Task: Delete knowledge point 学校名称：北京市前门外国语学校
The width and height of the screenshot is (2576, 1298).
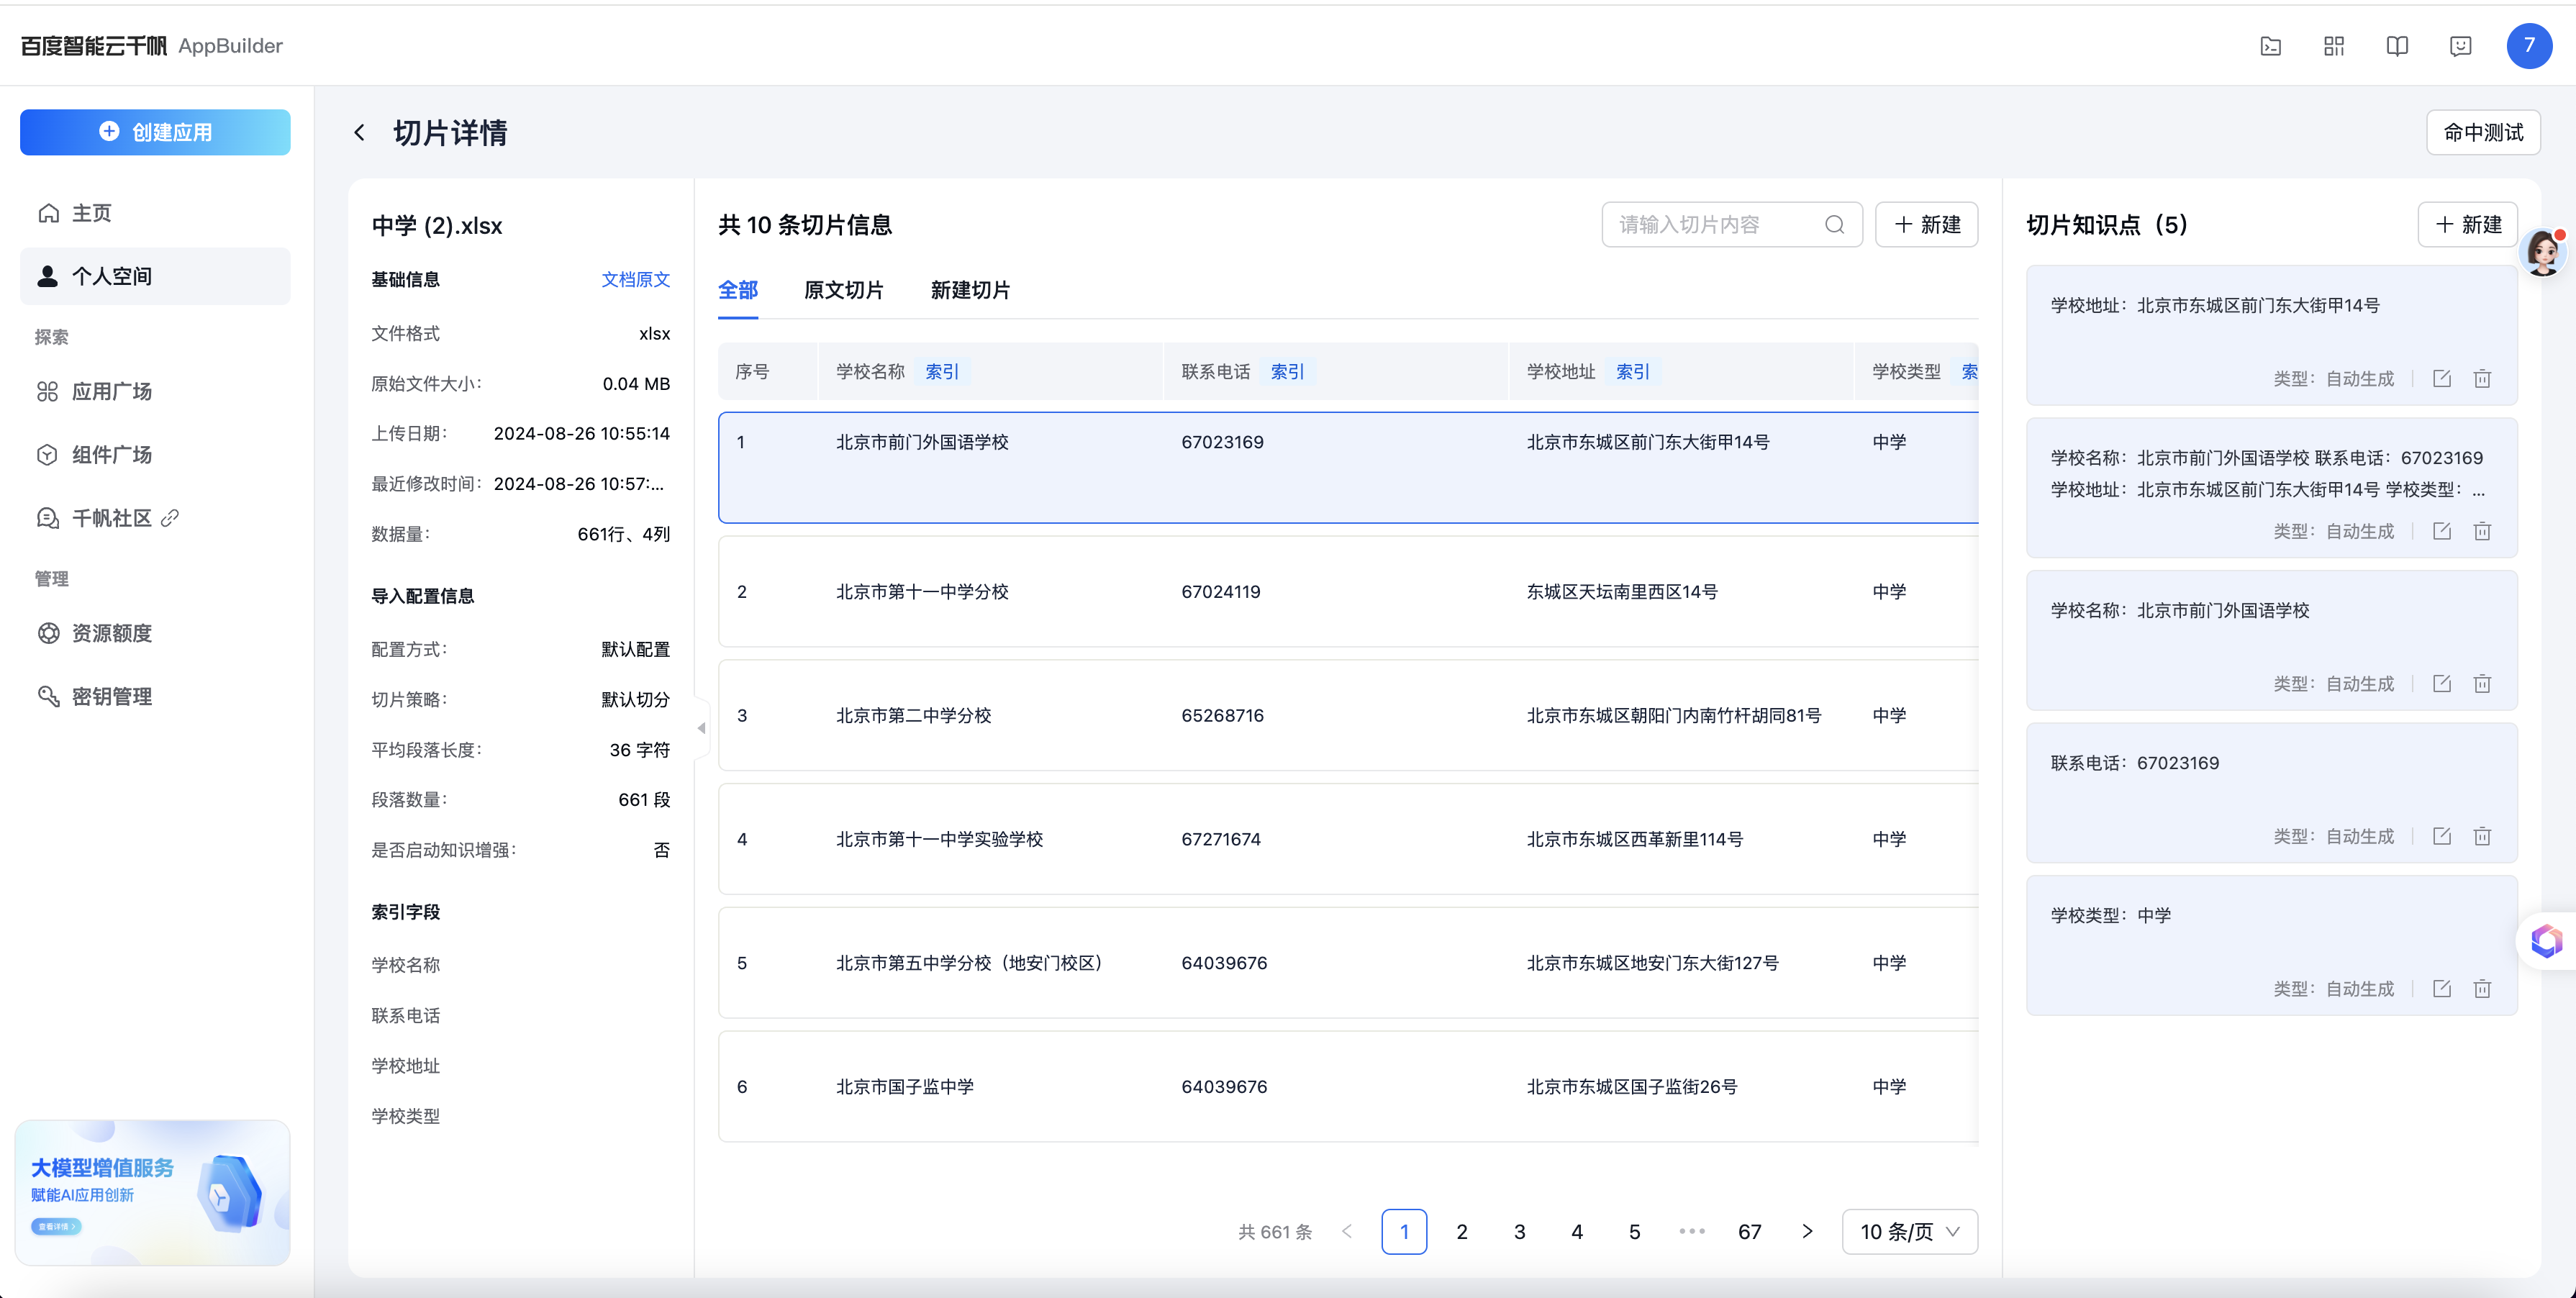Action: [x=2482, y=684]
